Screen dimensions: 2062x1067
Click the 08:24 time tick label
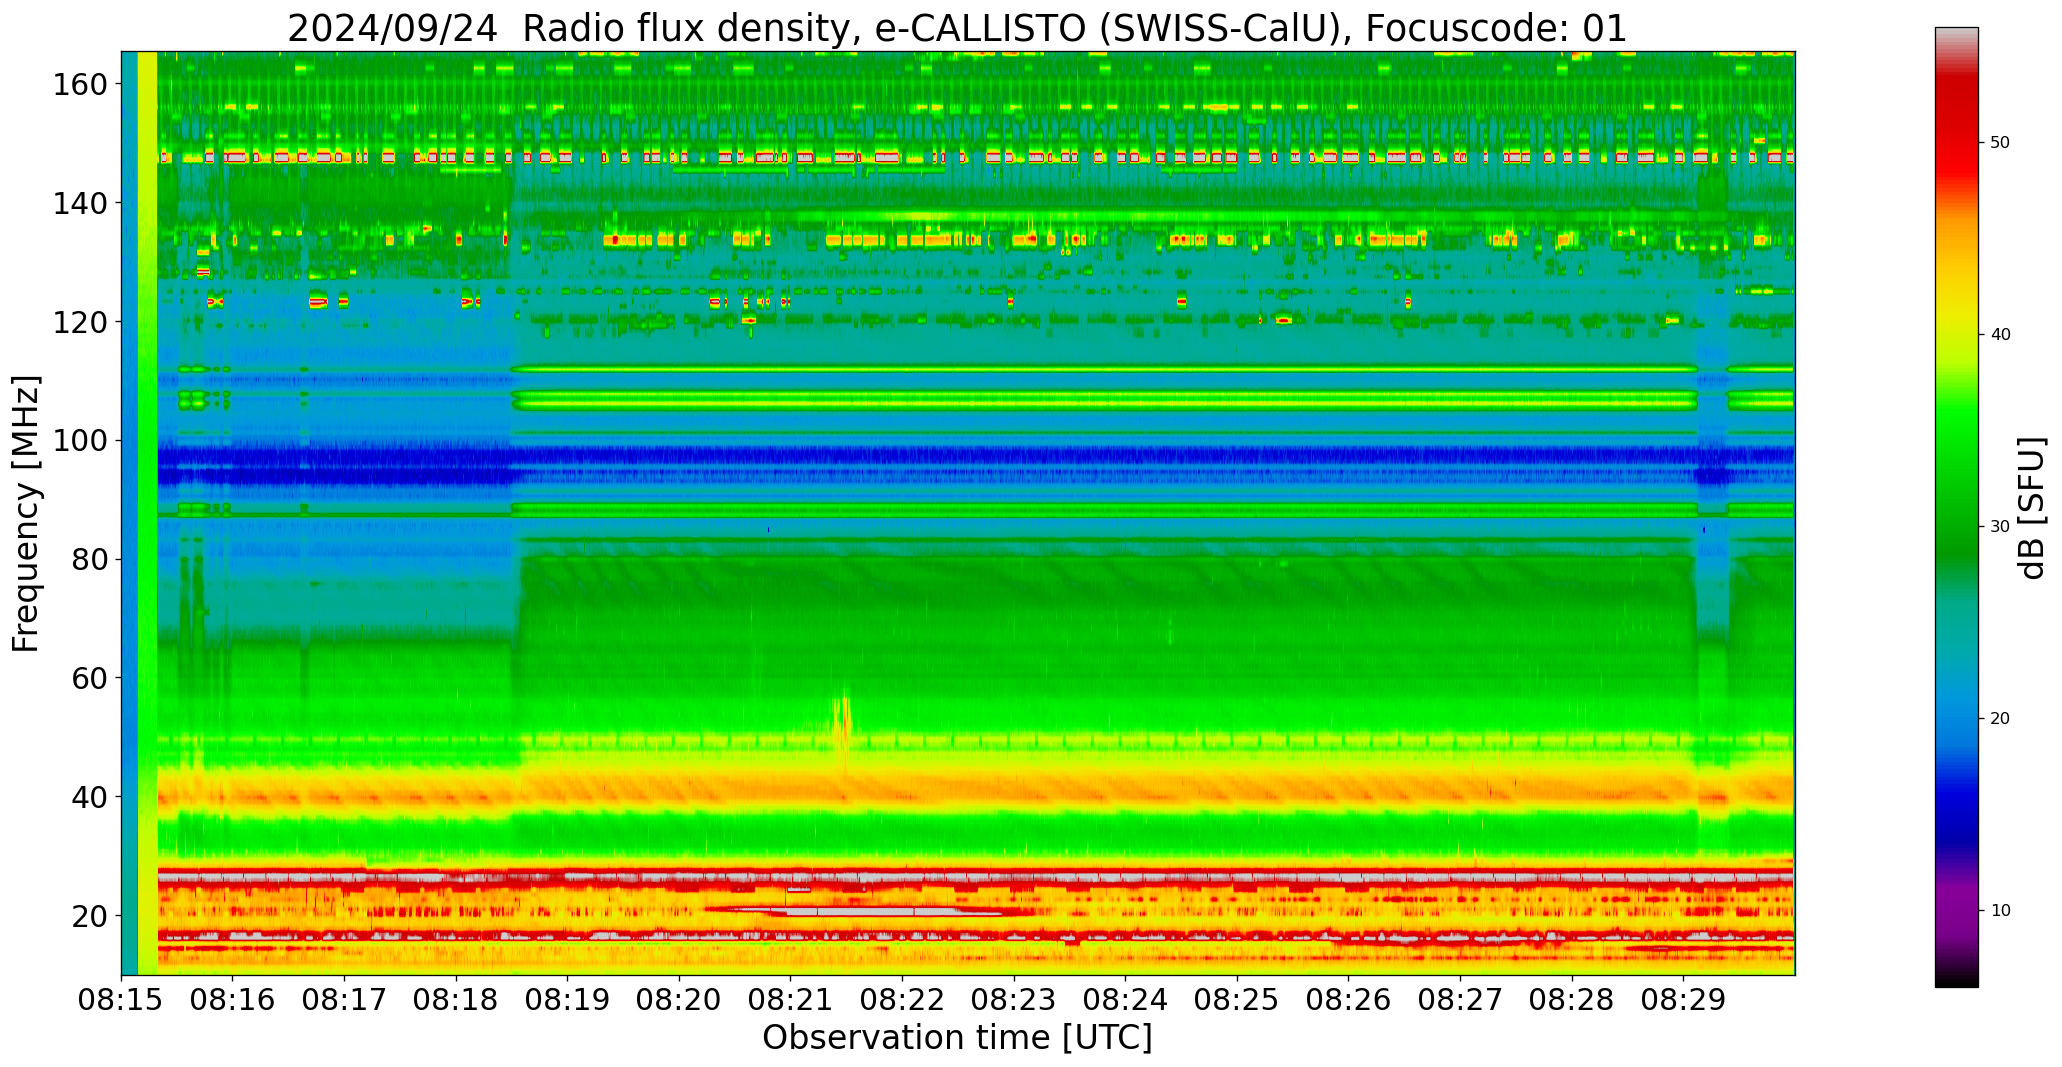(1125, 1000)
